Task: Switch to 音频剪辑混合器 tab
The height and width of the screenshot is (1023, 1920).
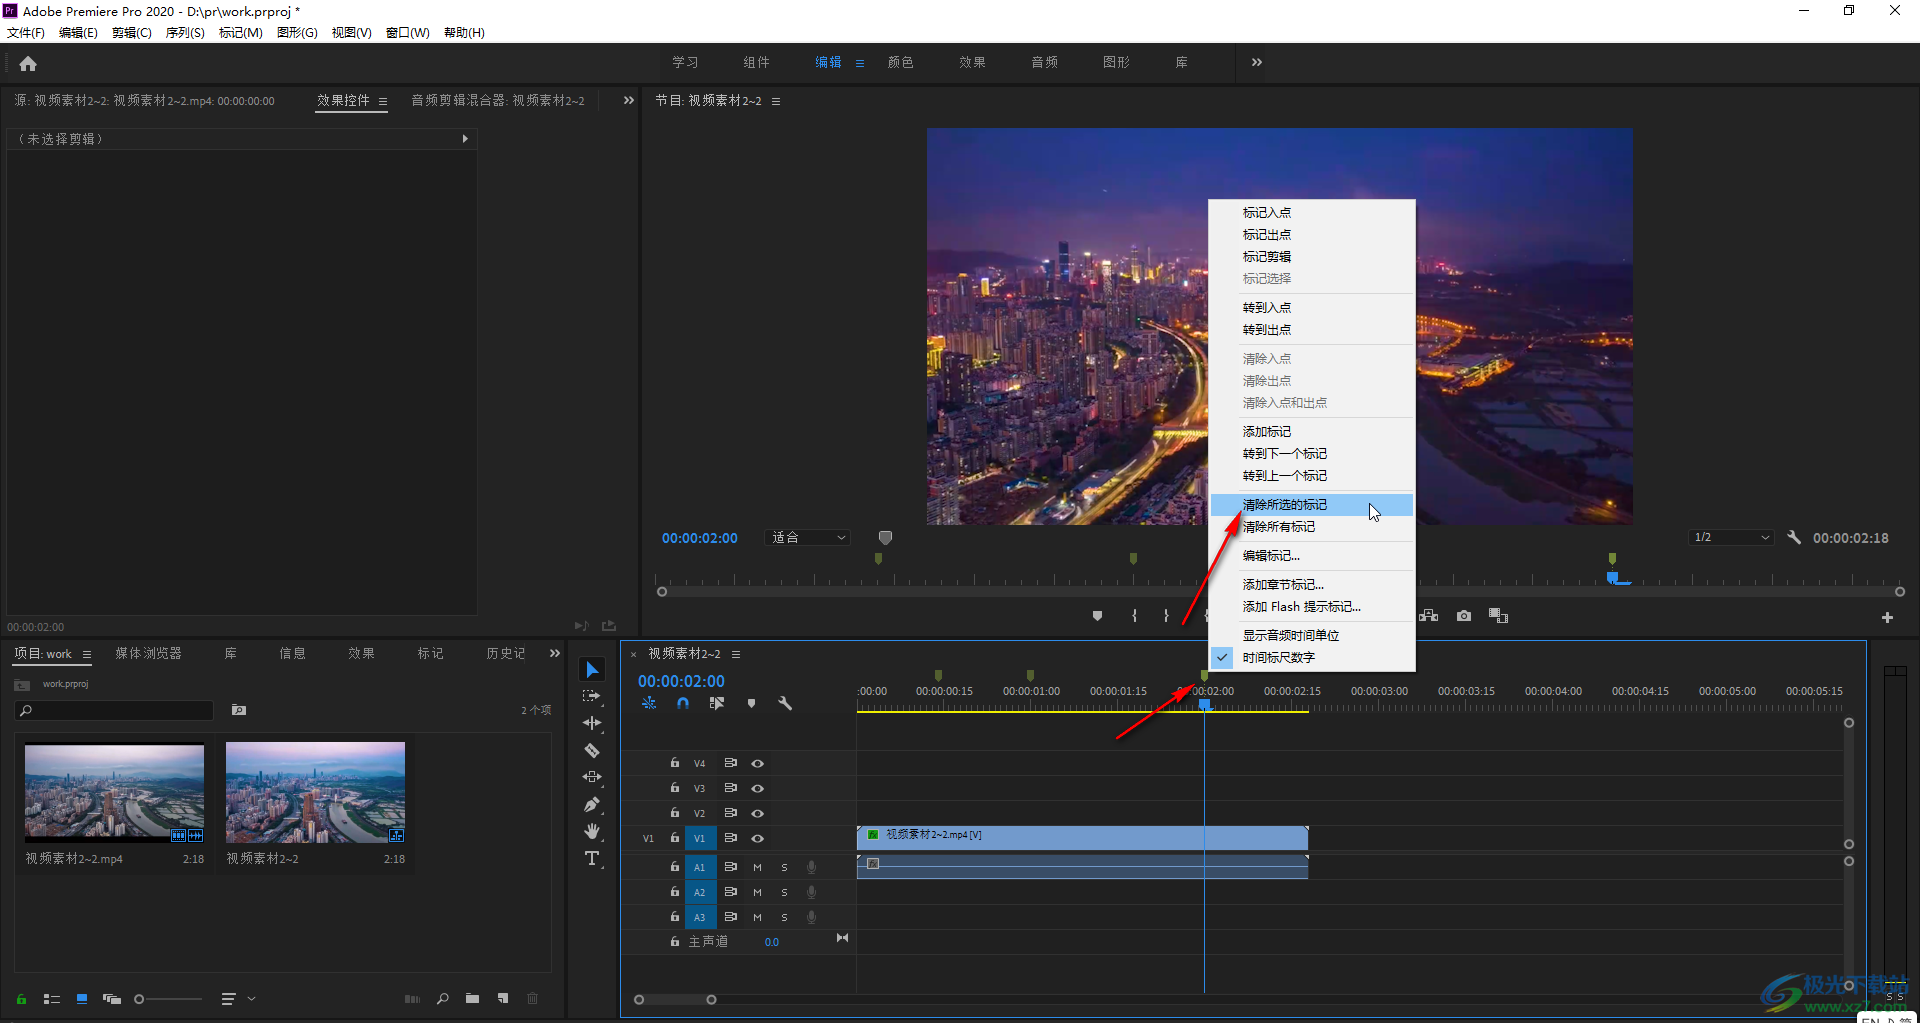Action: tap(498, 100)
